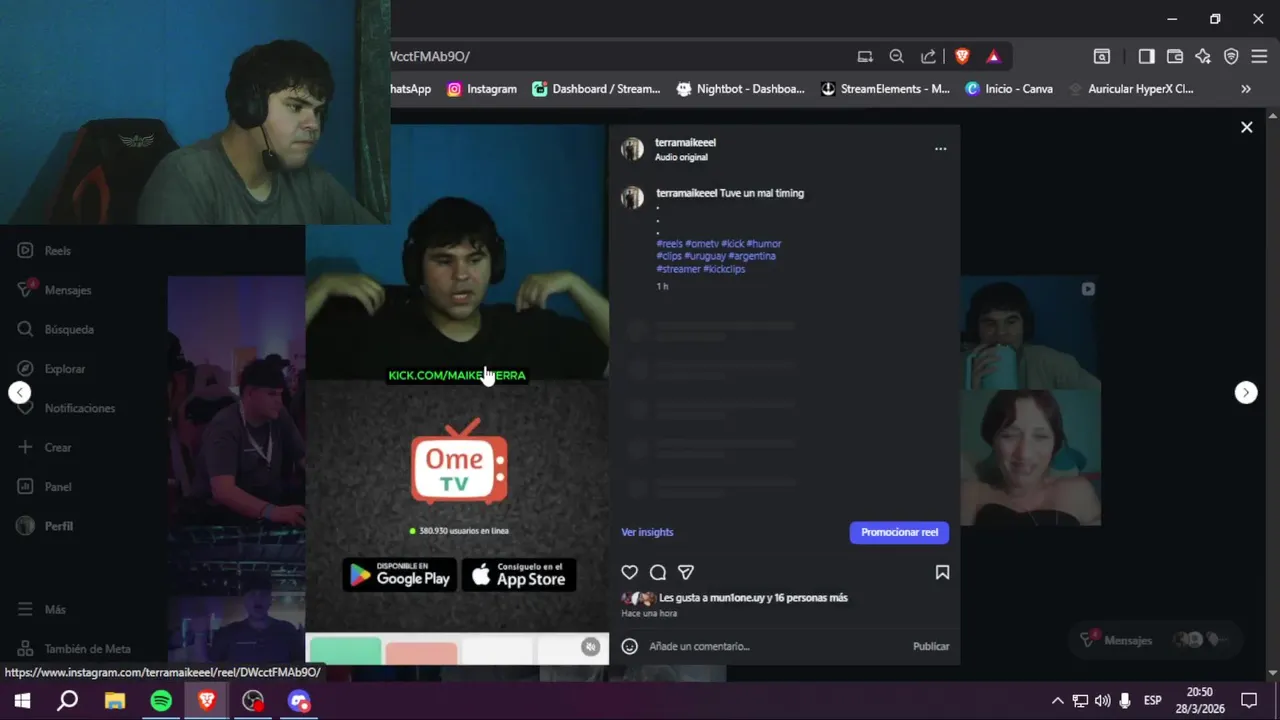Screen dimensions: 1280x720
Task: Open the emoji picker in comment box
Action: [x=630, y=646]
